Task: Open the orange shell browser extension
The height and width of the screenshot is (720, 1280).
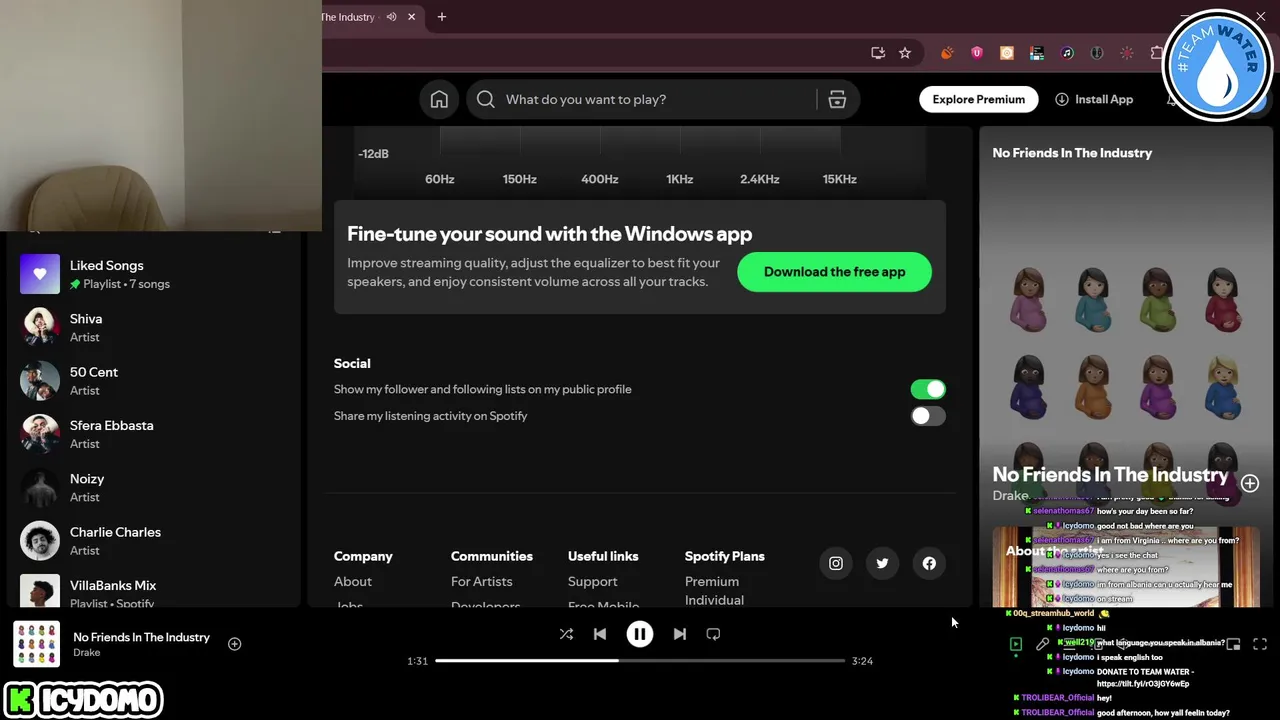Action: tap(947, 53)
